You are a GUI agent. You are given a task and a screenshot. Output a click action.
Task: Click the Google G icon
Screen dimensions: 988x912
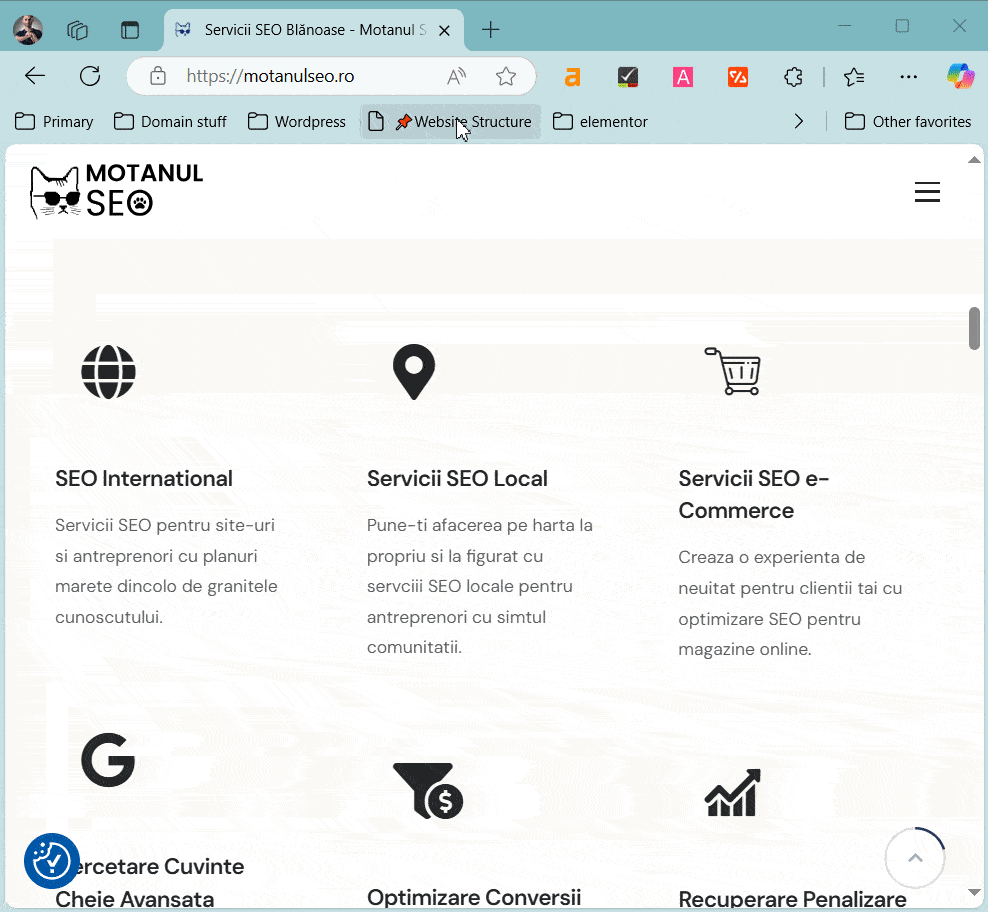(108, 760)
